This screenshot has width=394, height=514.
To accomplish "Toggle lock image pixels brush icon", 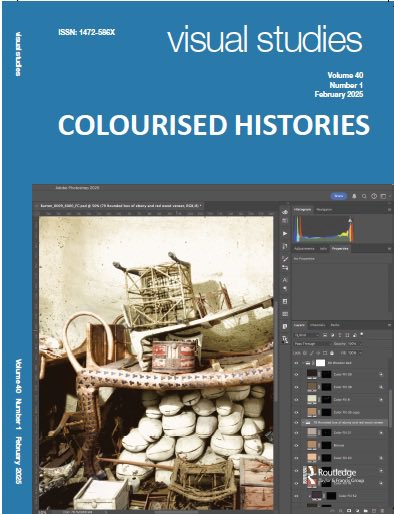I will point(311,353).
